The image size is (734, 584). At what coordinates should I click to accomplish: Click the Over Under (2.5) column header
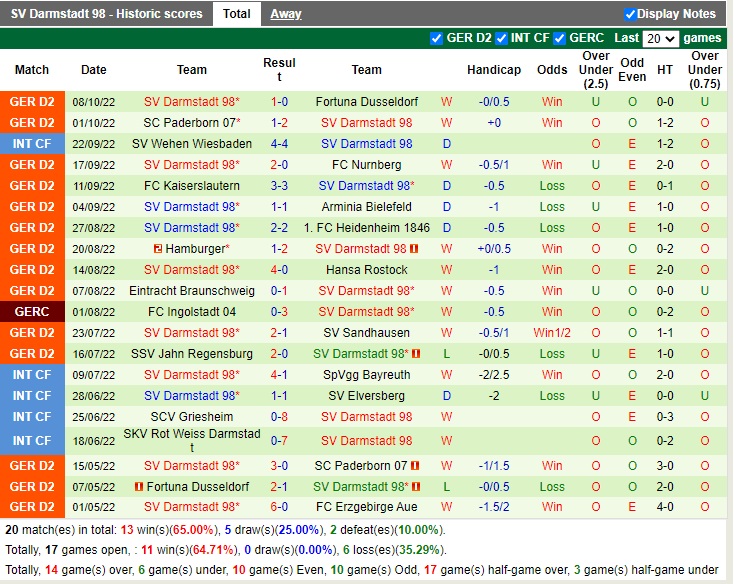596,70
